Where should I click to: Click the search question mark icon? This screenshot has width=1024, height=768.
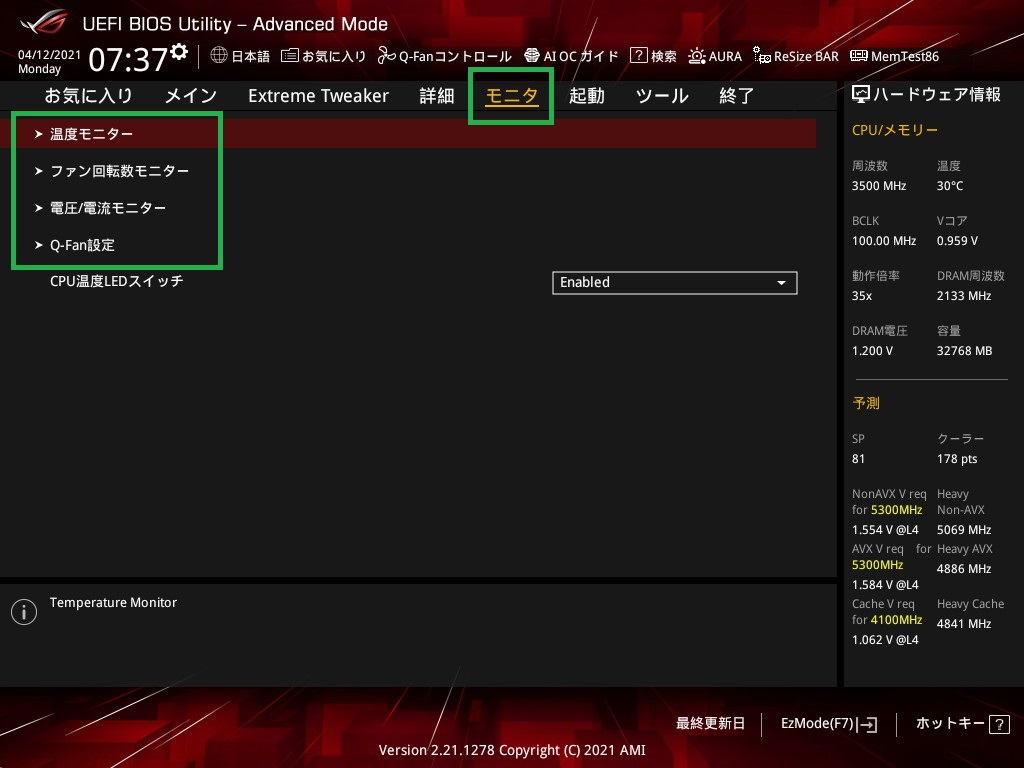(x=638, y=56)
